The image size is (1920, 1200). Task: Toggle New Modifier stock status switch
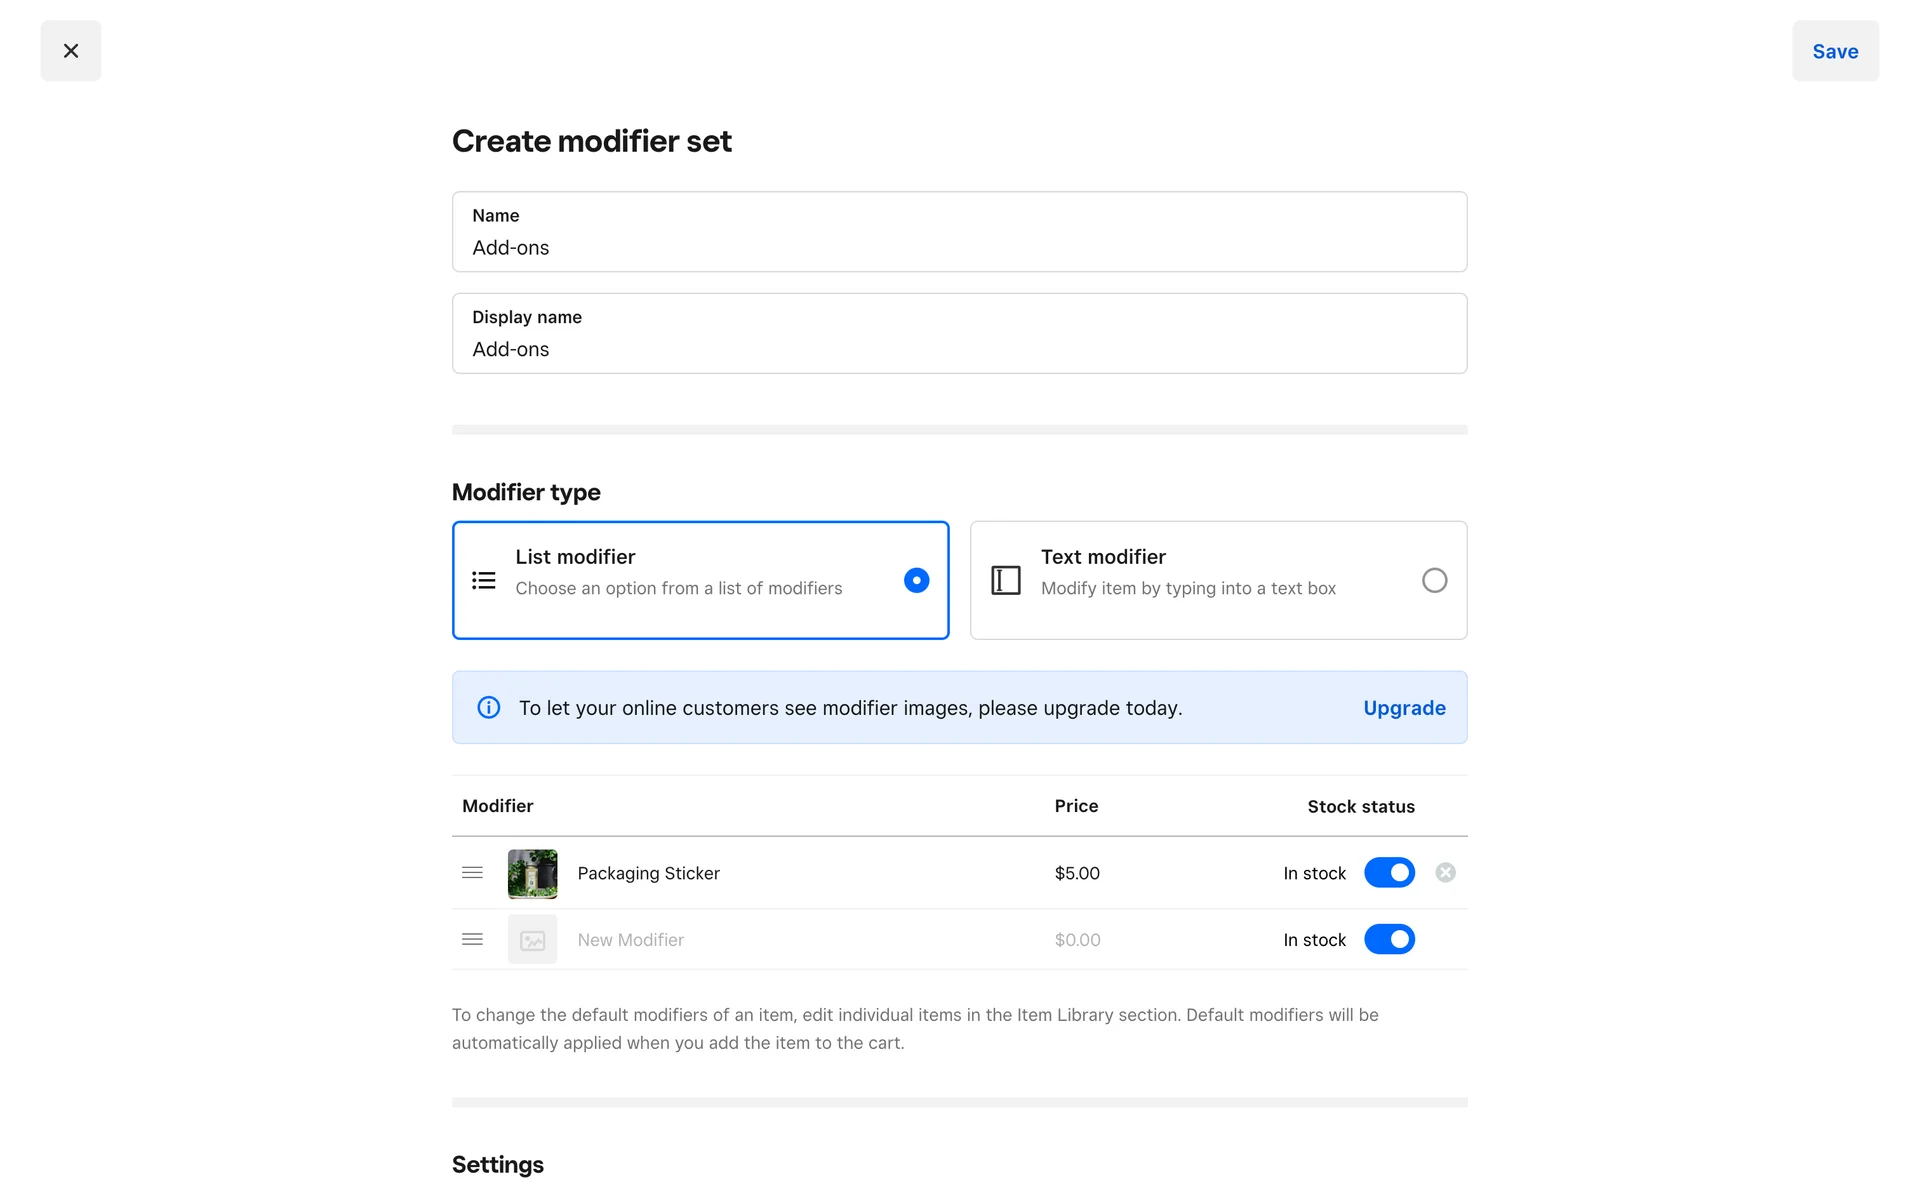pyautogui.click(x=1388, y=939)
